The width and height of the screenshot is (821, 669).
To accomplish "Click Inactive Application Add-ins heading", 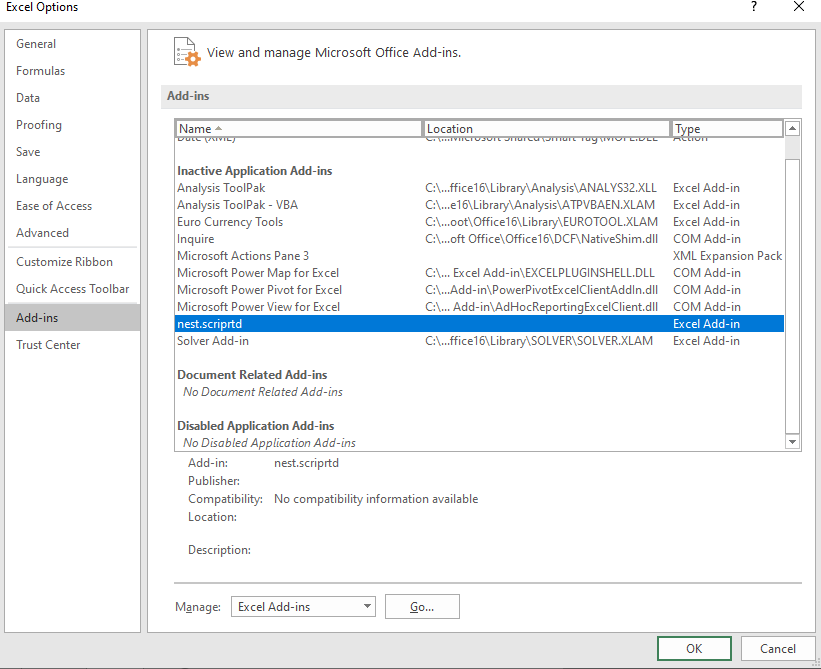I will pyautogui.click(x=254, y=171).
